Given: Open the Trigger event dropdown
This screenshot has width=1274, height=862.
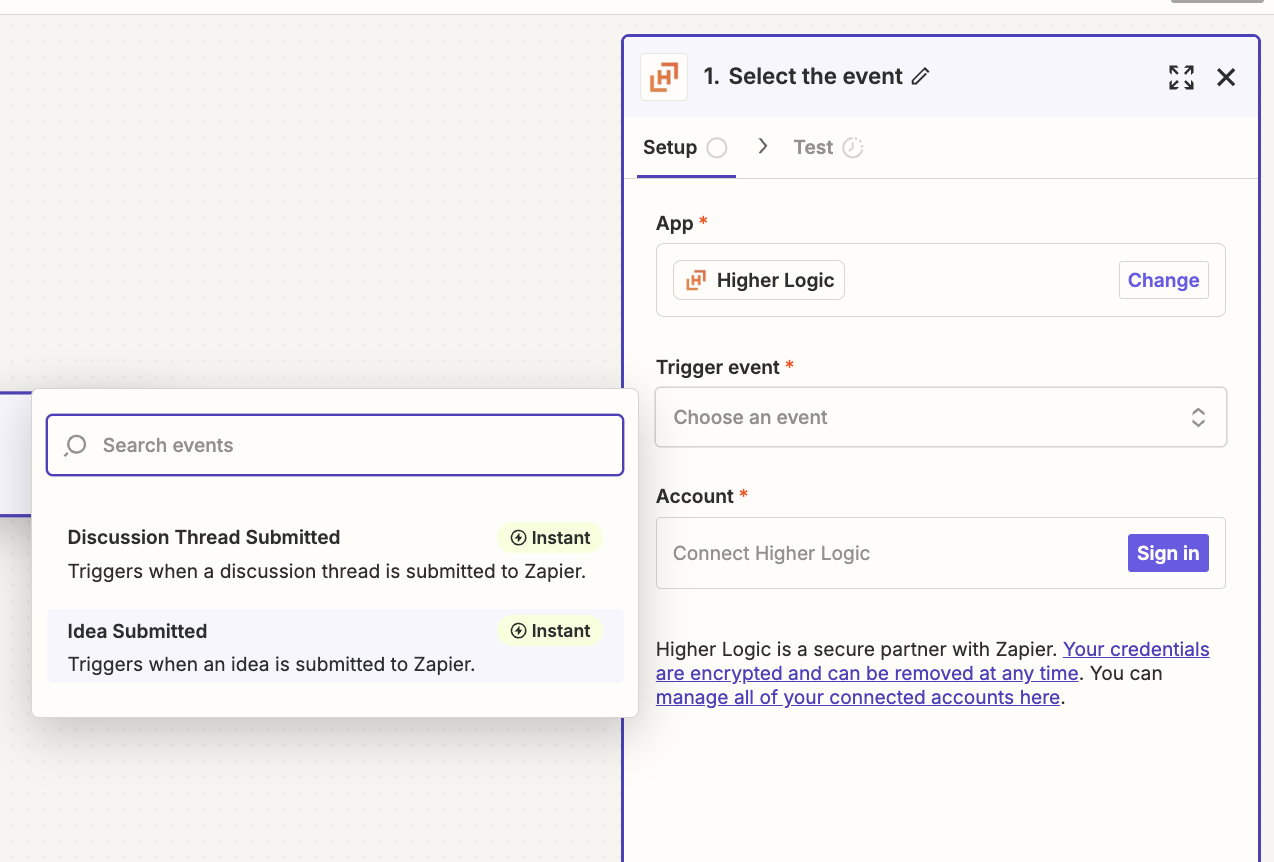Looking at the screenshot, I should (941, 417).
